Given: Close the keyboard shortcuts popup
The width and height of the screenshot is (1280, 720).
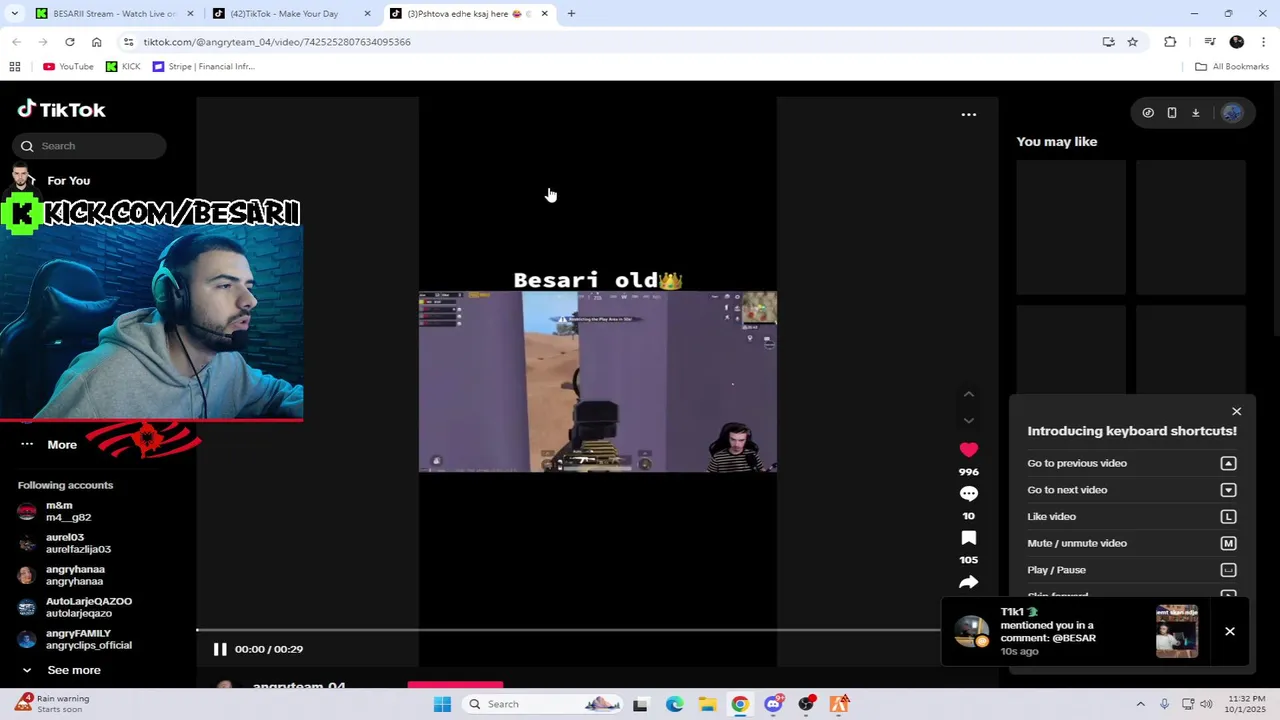Looking at the screenshot, I should (1236, 411).
